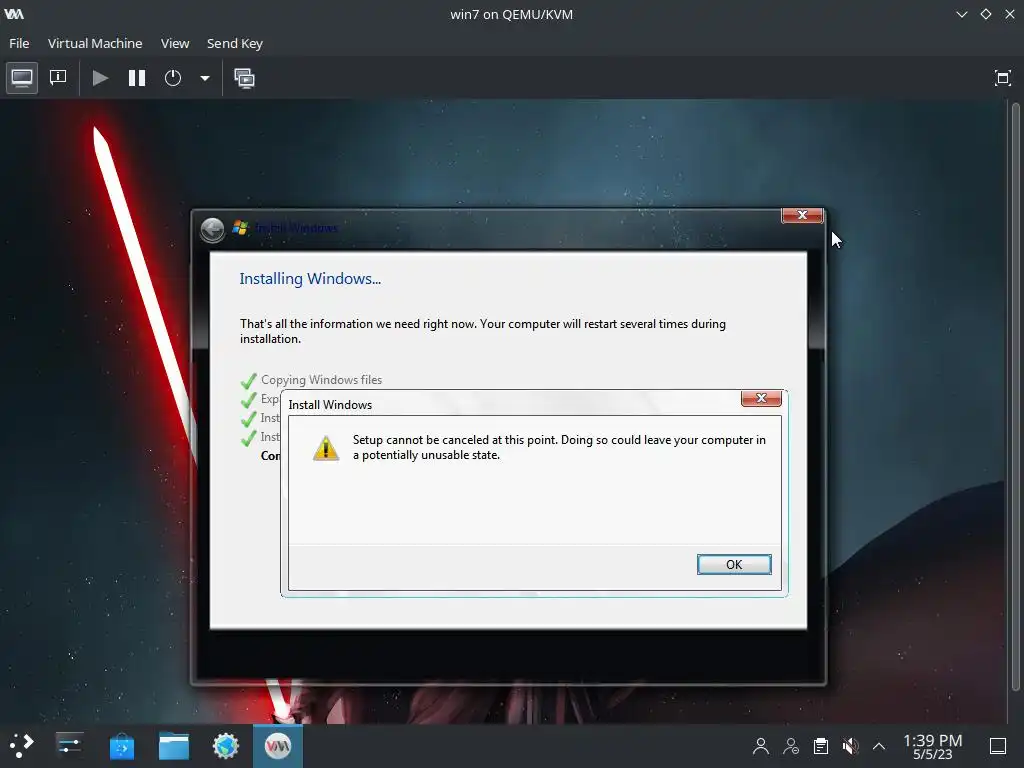Open the application launcher in taskbar
1024x768 pixels.
tap(21, 746)
